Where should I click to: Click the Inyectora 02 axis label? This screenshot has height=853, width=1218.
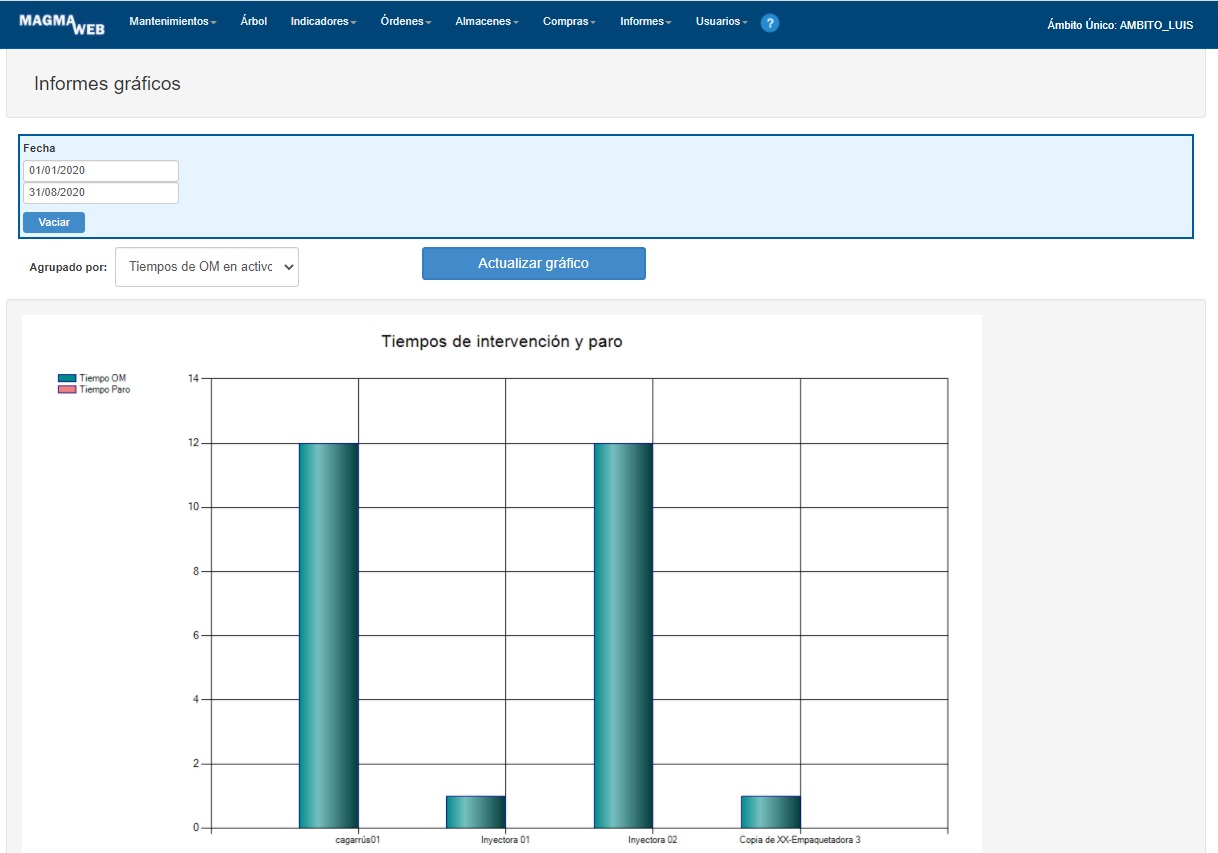point(653,840)
